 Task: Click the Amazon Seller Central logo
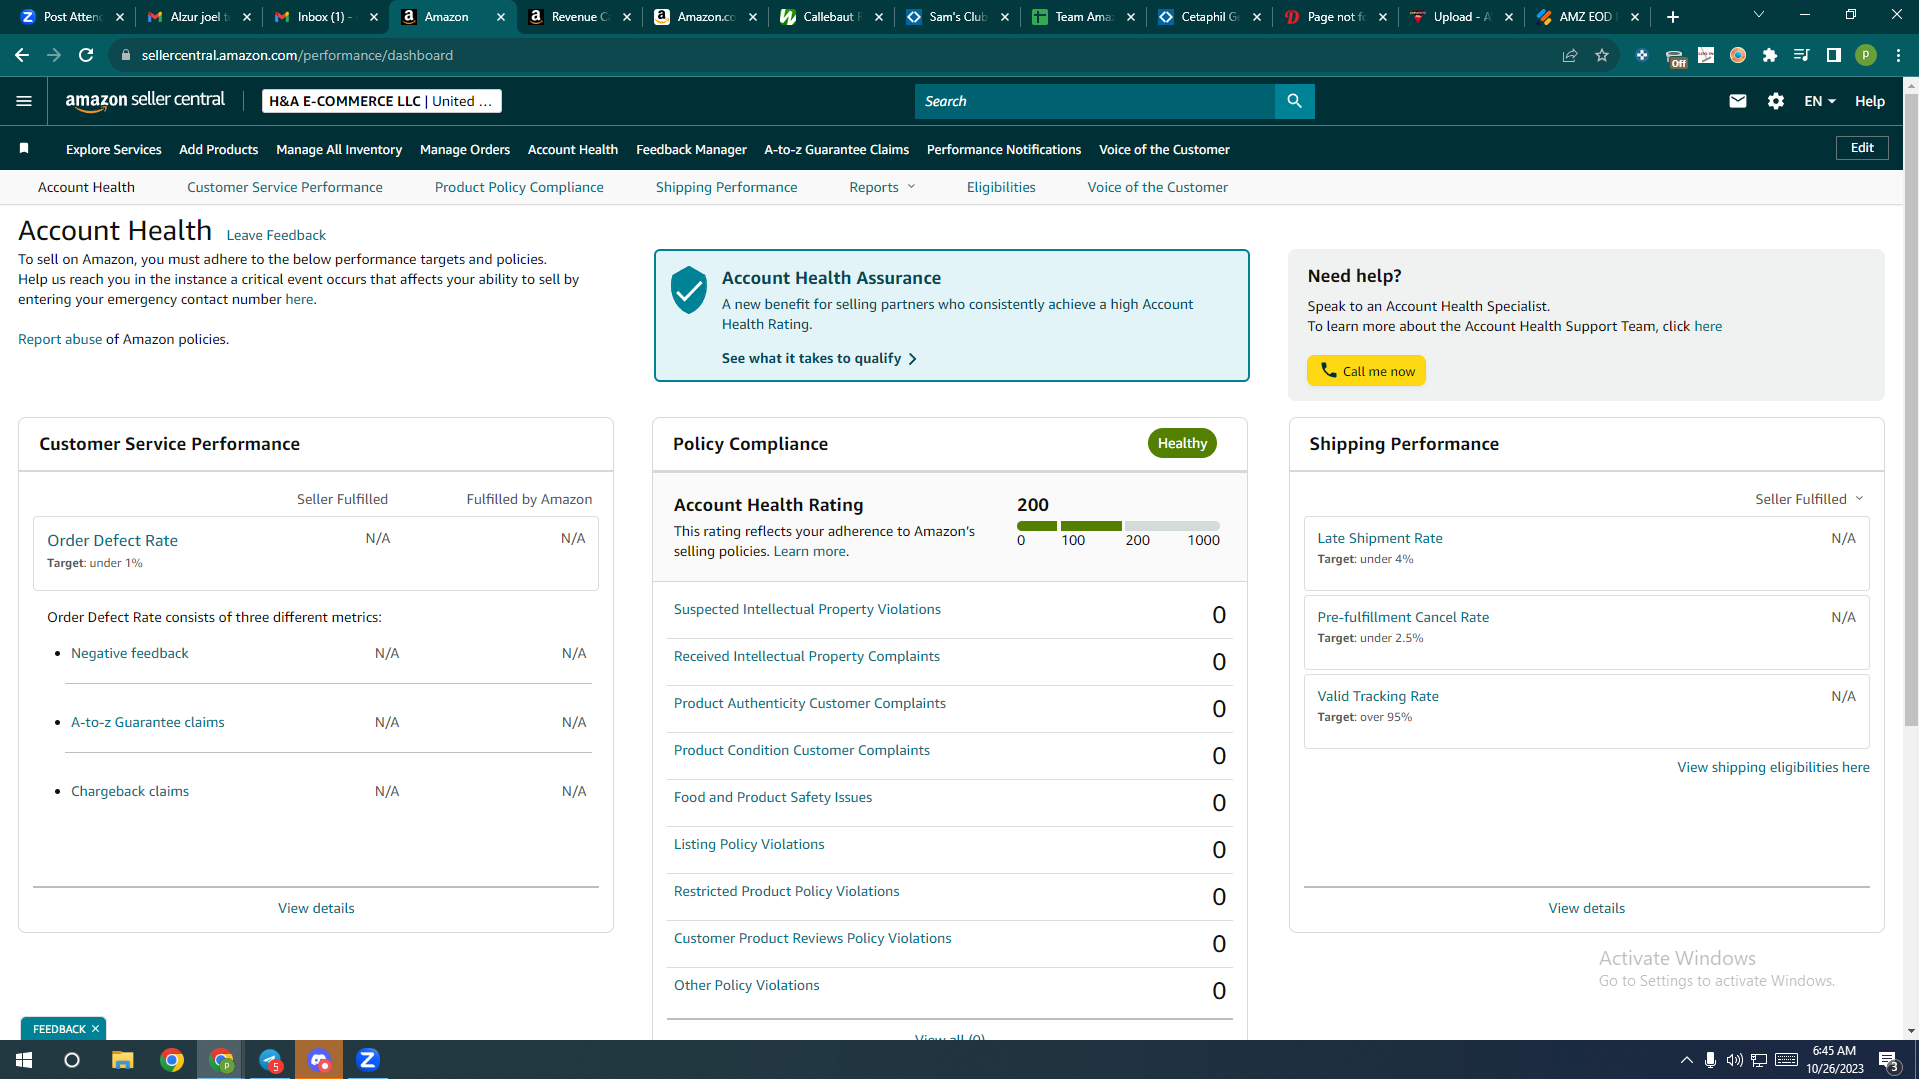click(145, 100)
